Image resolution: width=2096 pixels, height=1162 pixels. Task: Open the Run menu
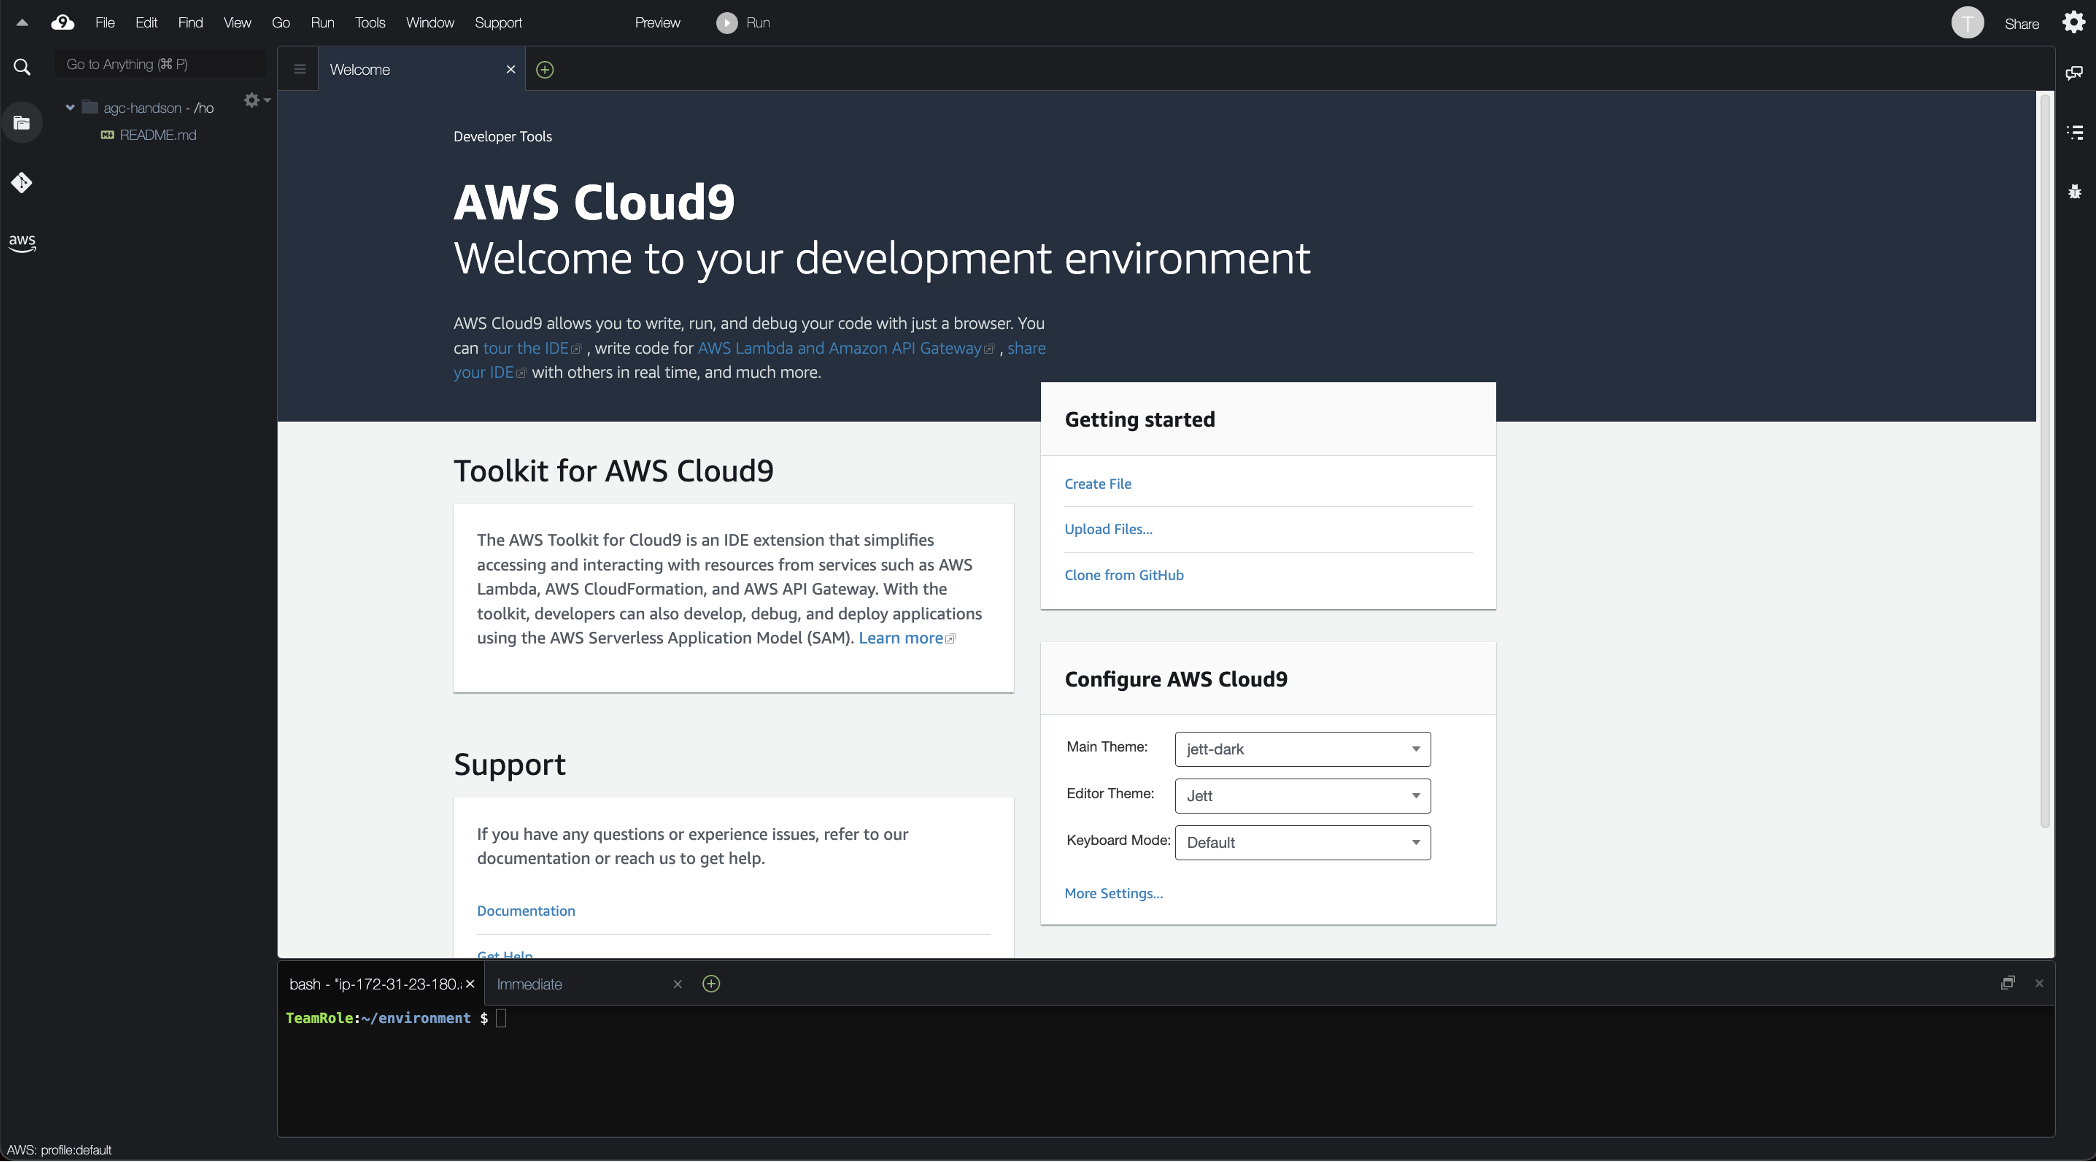(322, 22)
